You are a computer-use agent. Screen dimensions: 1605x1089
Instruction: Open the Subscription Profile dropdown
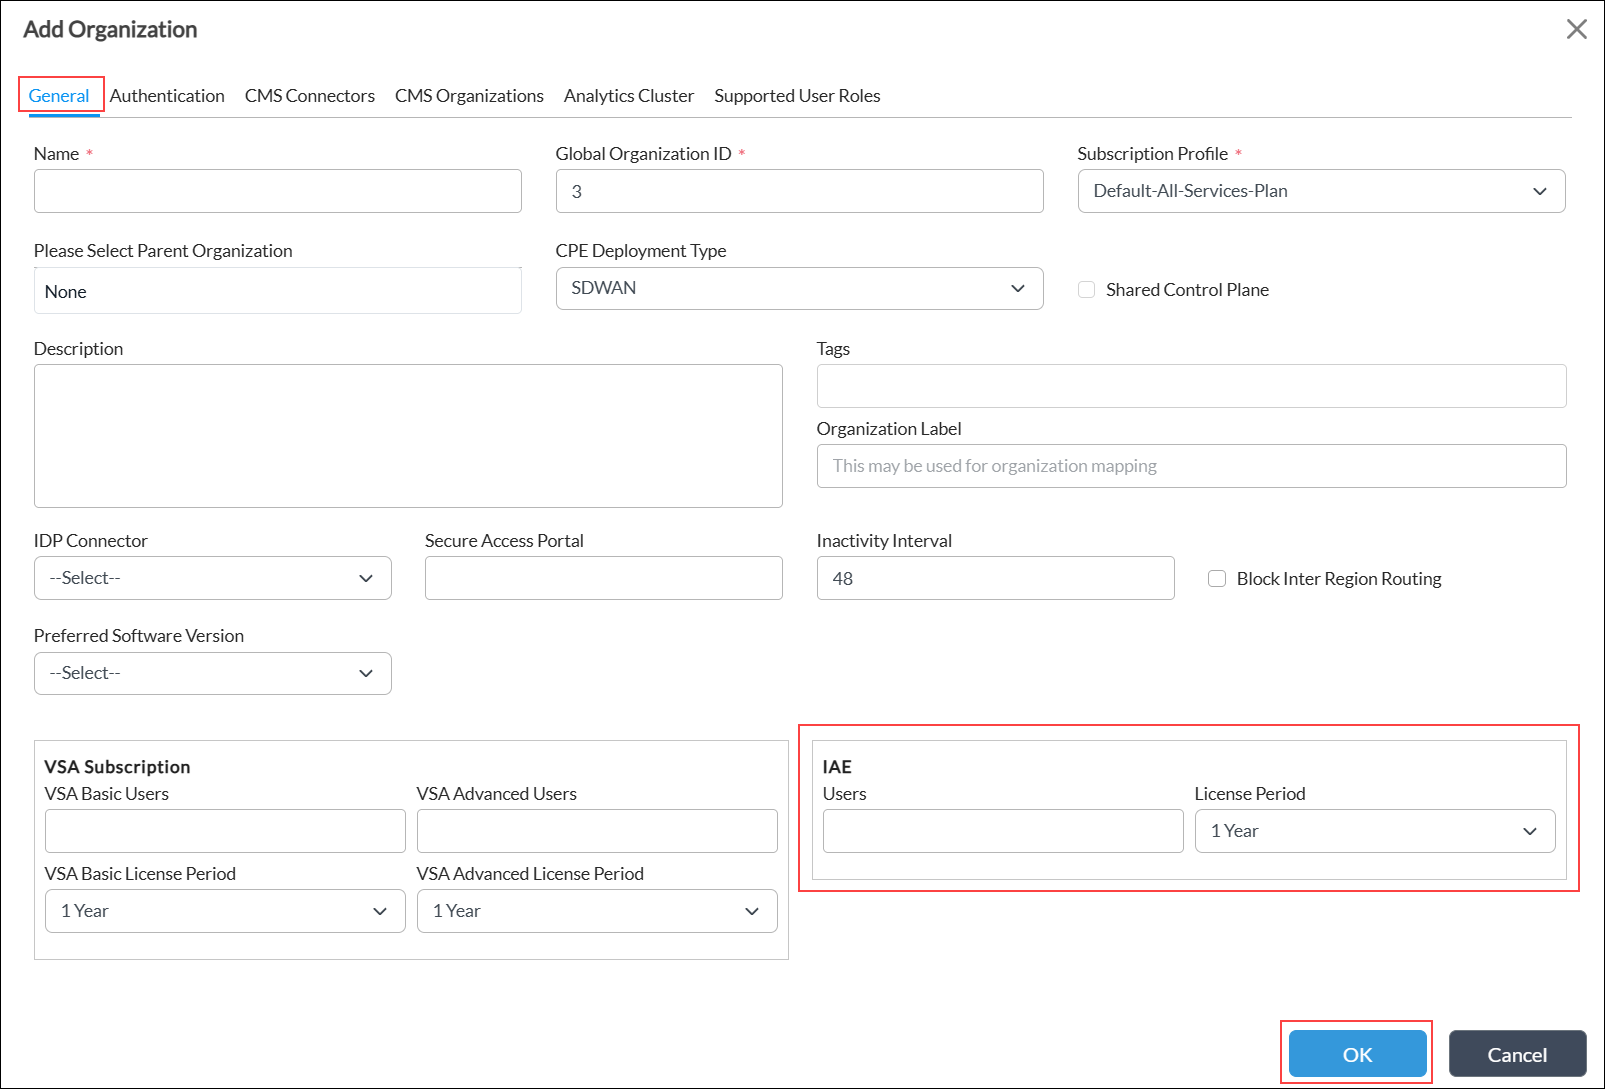[1320, 191]
